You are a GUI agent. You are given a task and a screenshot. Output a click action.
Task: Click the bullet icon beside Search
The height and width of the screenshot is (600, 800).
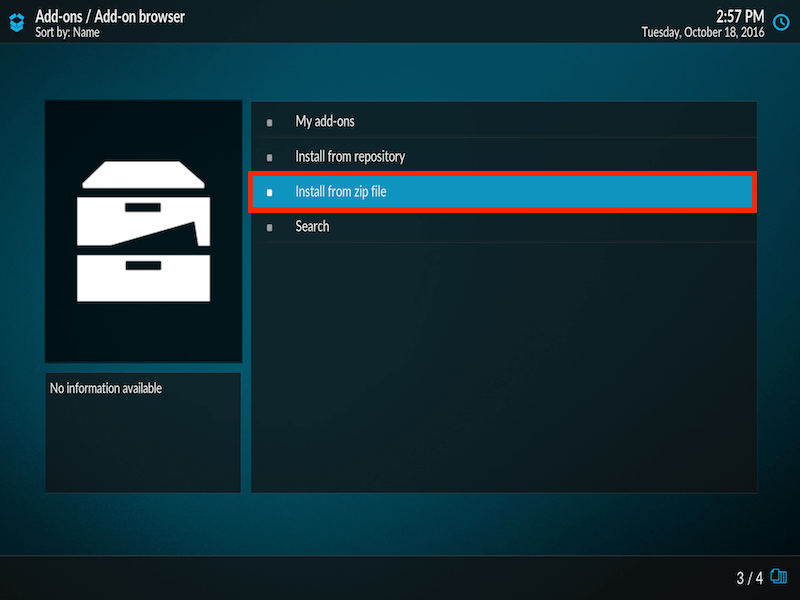269,228
